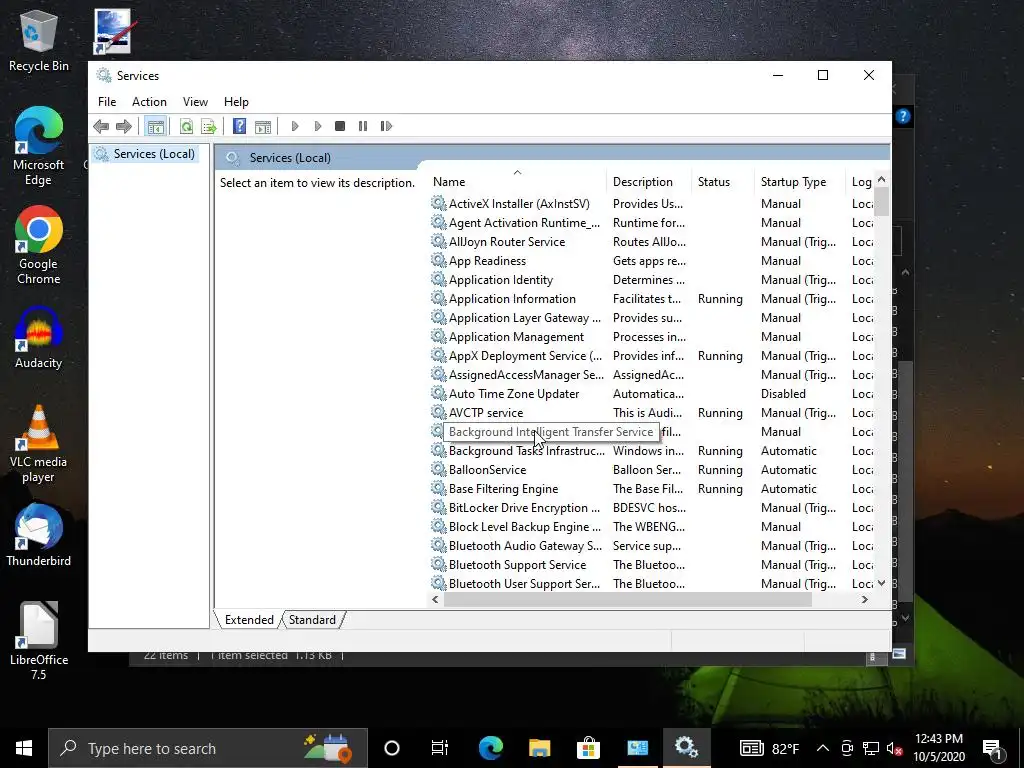Click the muted volume icon in system tray
Image resolution: width=1024 pixels, height=768 pixels.
895,748
